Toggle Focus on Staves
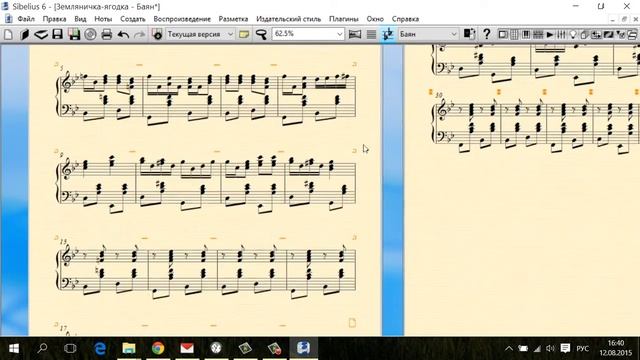The width and height of the screenshot is (640, 360). (x=371, y=34)
